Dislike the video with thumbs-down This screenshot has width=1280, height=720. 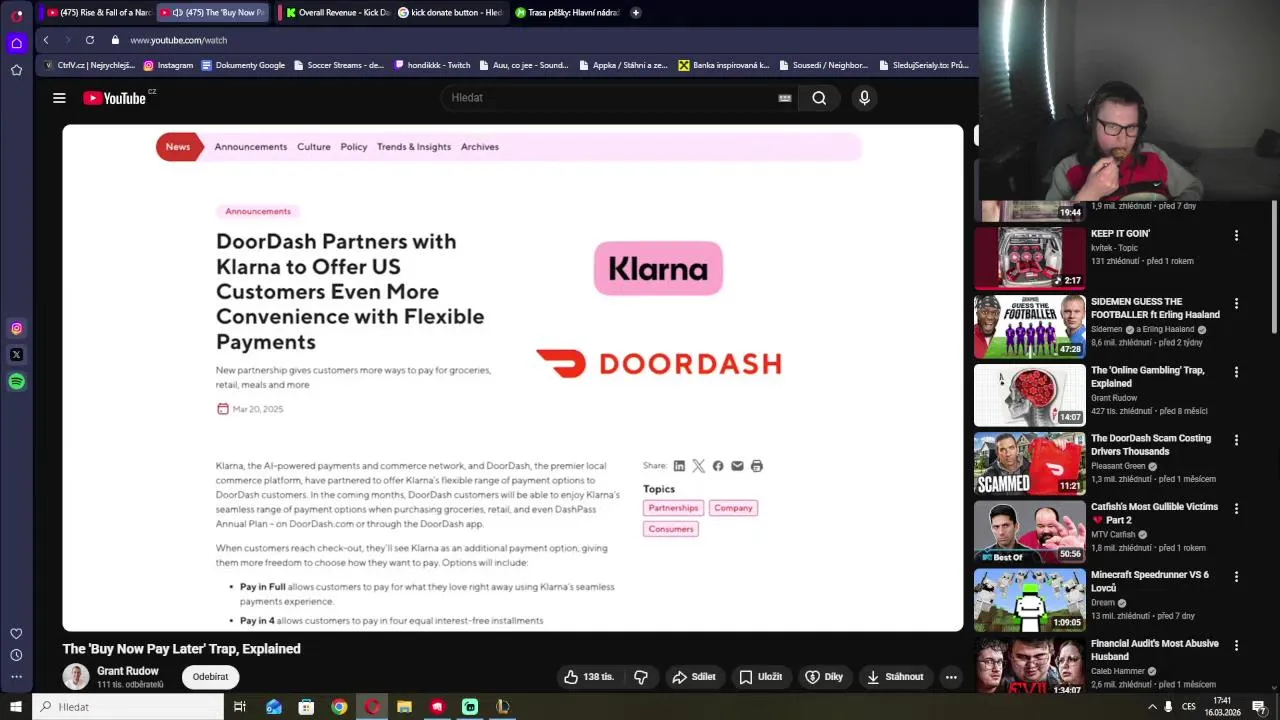pyautogui.click(x=641, y=677)
